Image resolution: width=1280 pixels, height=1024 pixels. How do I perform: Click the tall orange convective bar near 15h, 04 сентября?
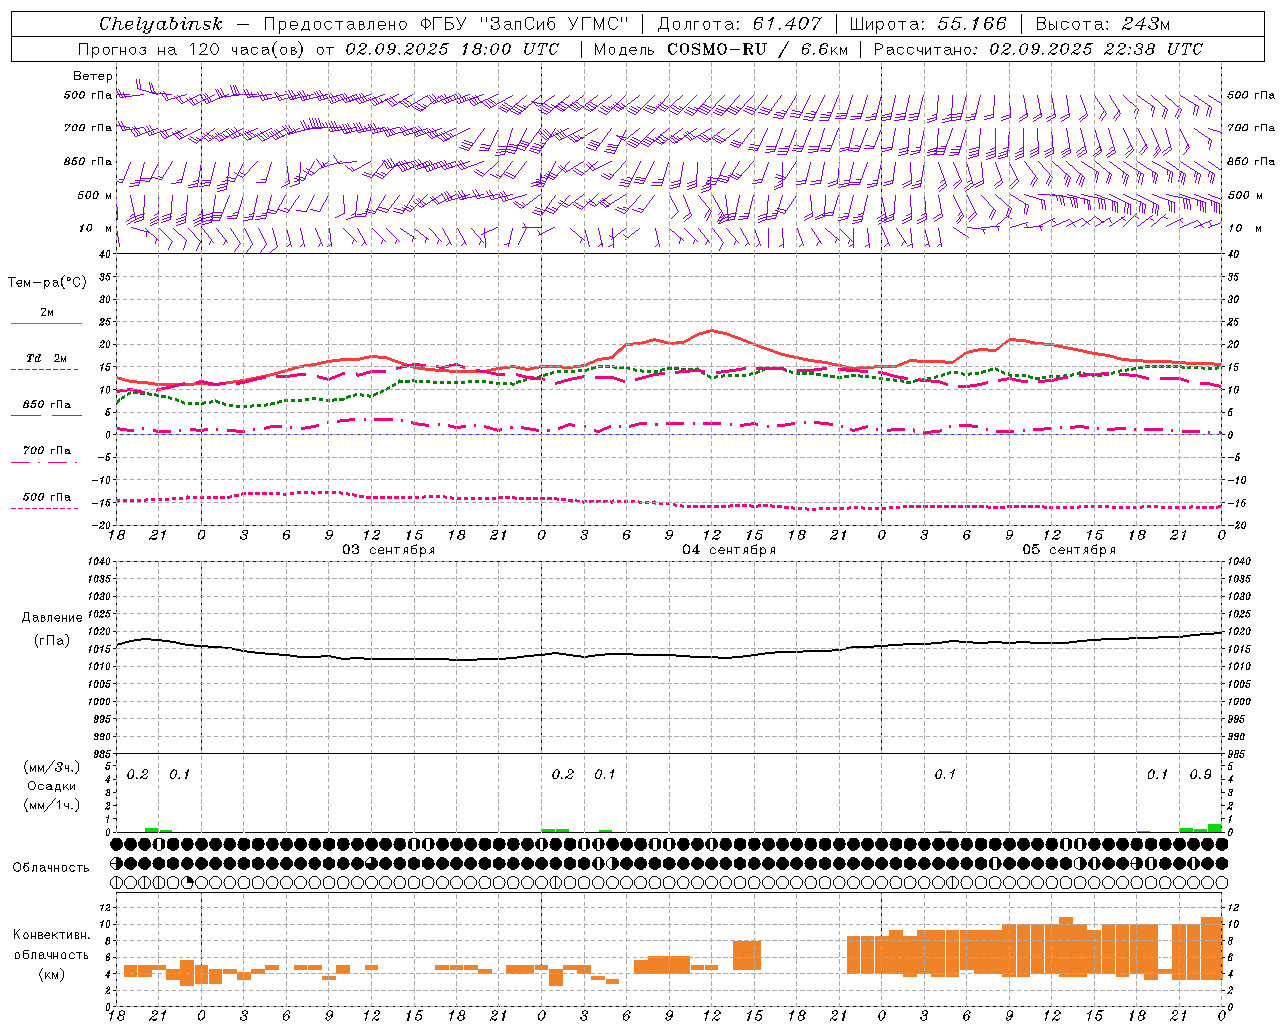(747, 955)
